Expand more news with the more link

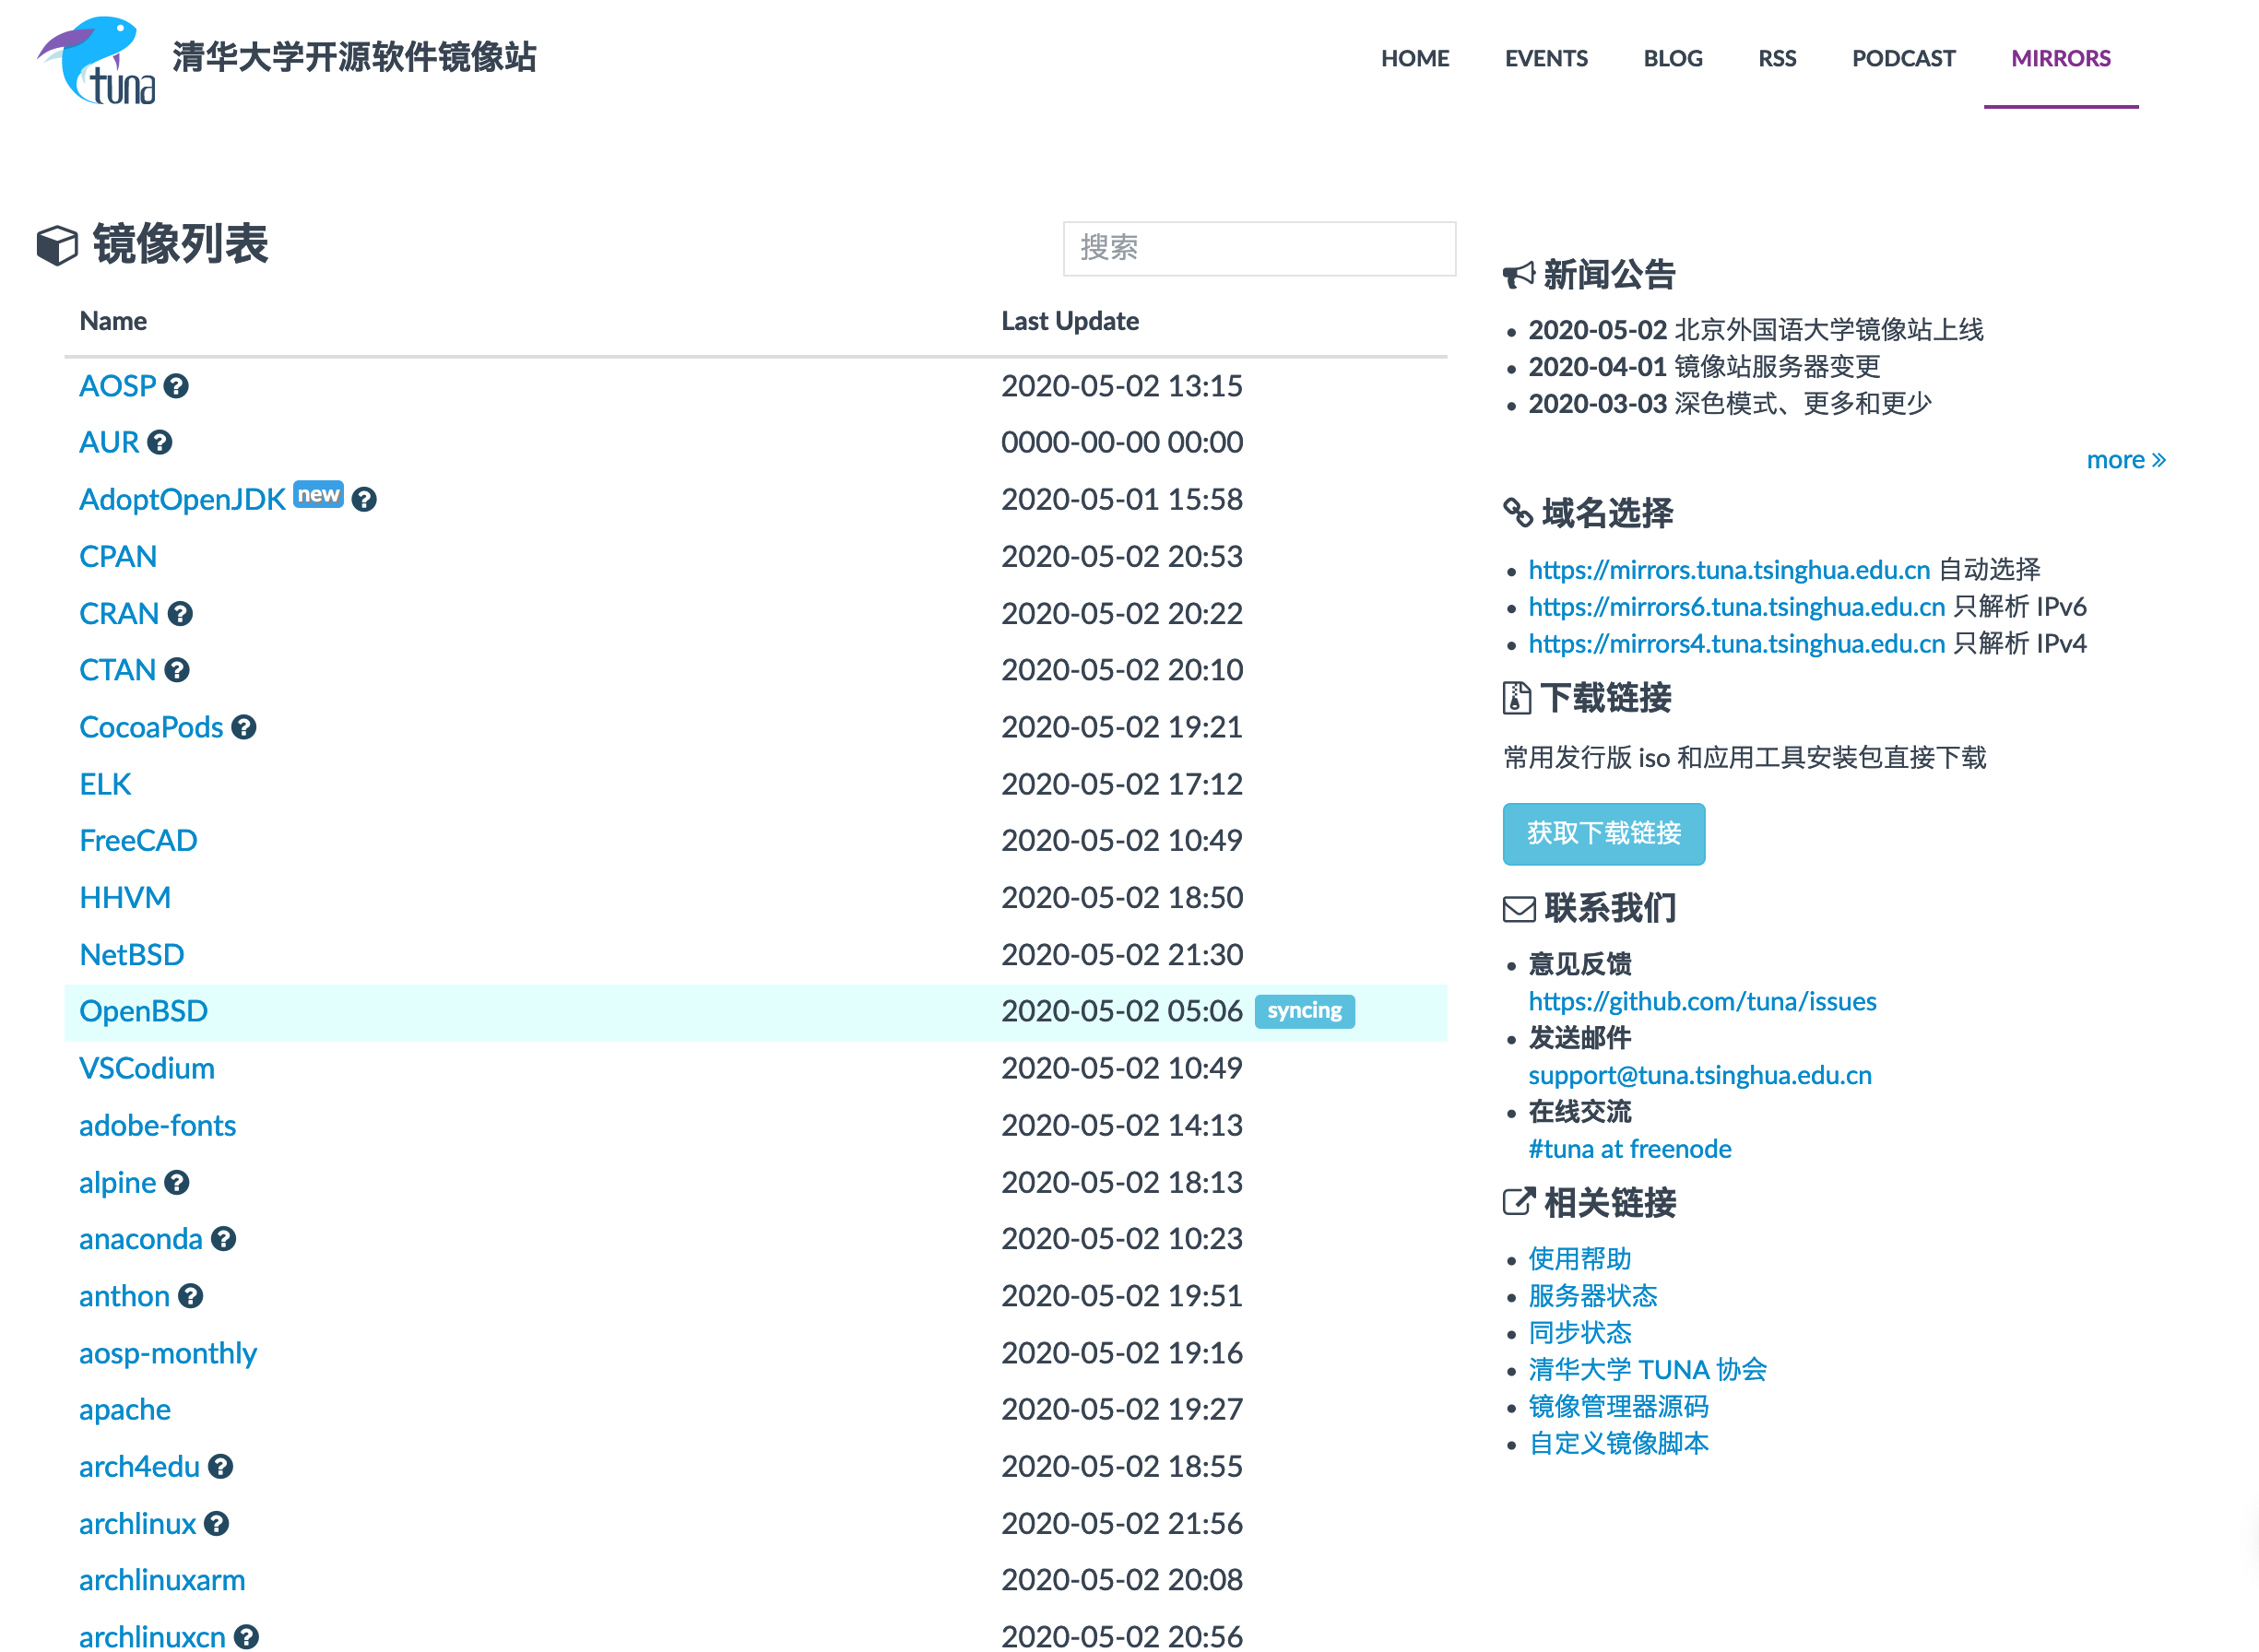point(2126,460)
